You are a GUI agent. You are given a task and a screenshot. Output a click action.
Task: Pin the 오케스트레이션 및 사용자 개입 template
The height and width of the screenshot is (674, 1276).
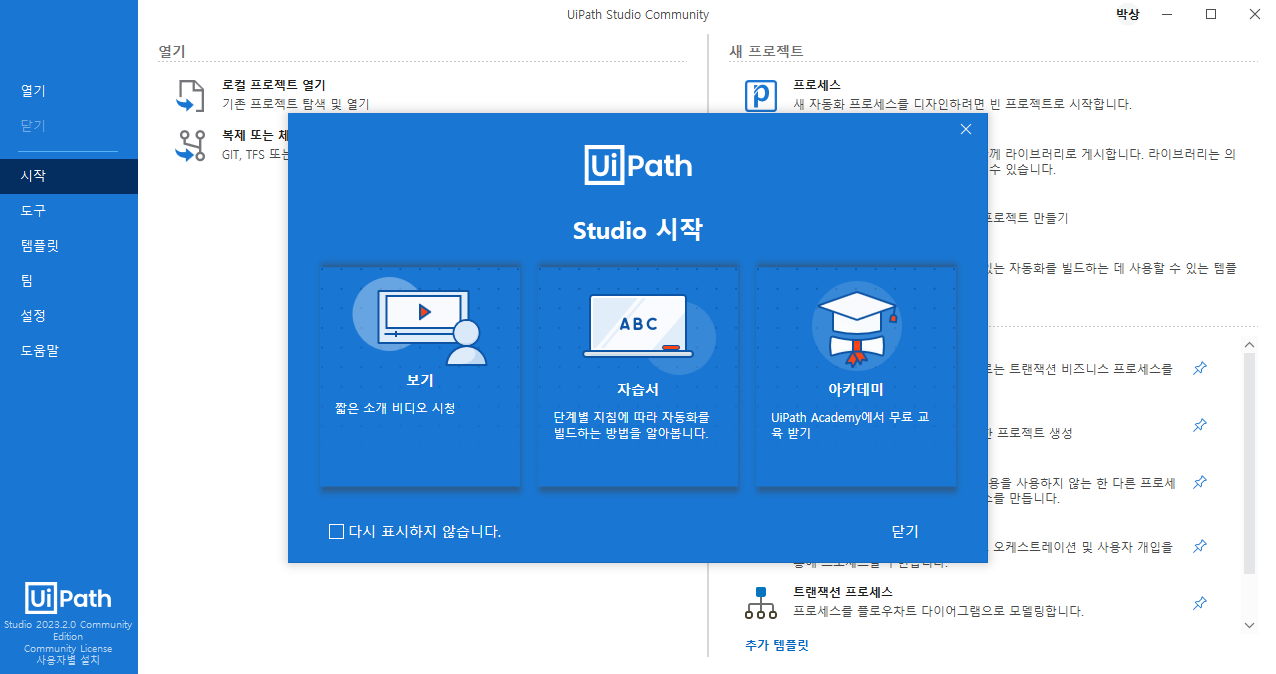[x=1200, y=547]
